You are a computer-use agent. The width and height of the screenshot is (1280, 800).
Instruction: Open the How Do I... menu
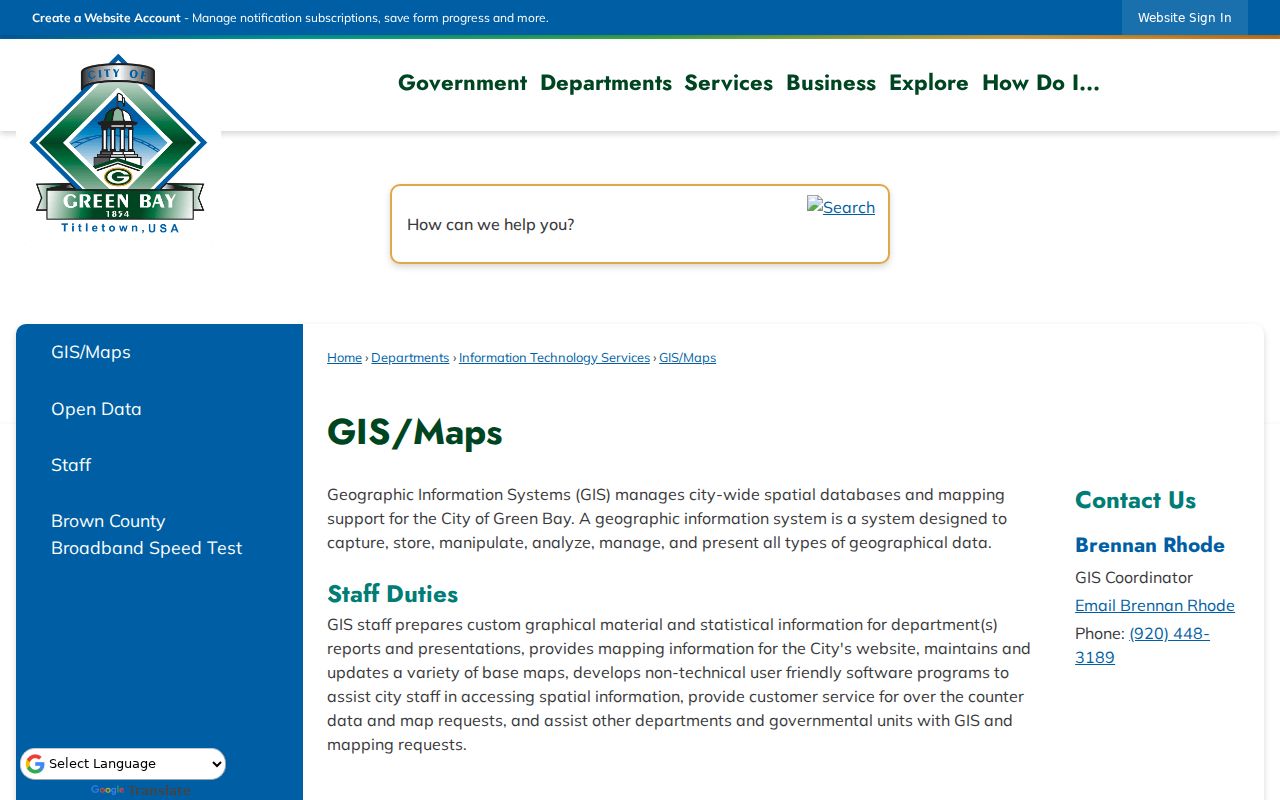tap(1040, 83)
